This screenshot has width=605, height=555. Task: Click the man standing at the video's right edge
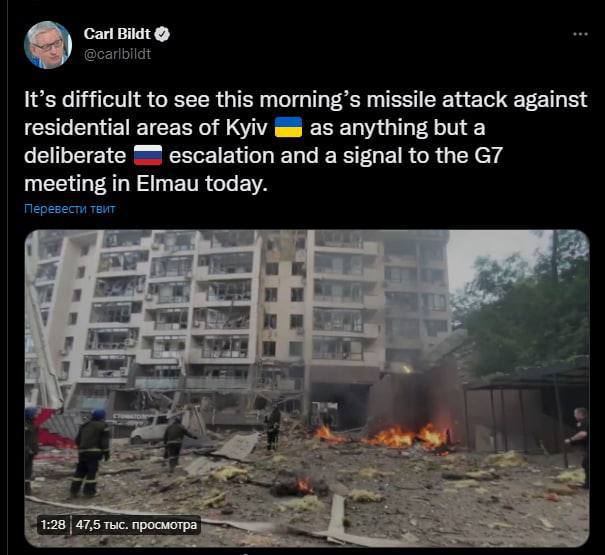pos(578,446)
